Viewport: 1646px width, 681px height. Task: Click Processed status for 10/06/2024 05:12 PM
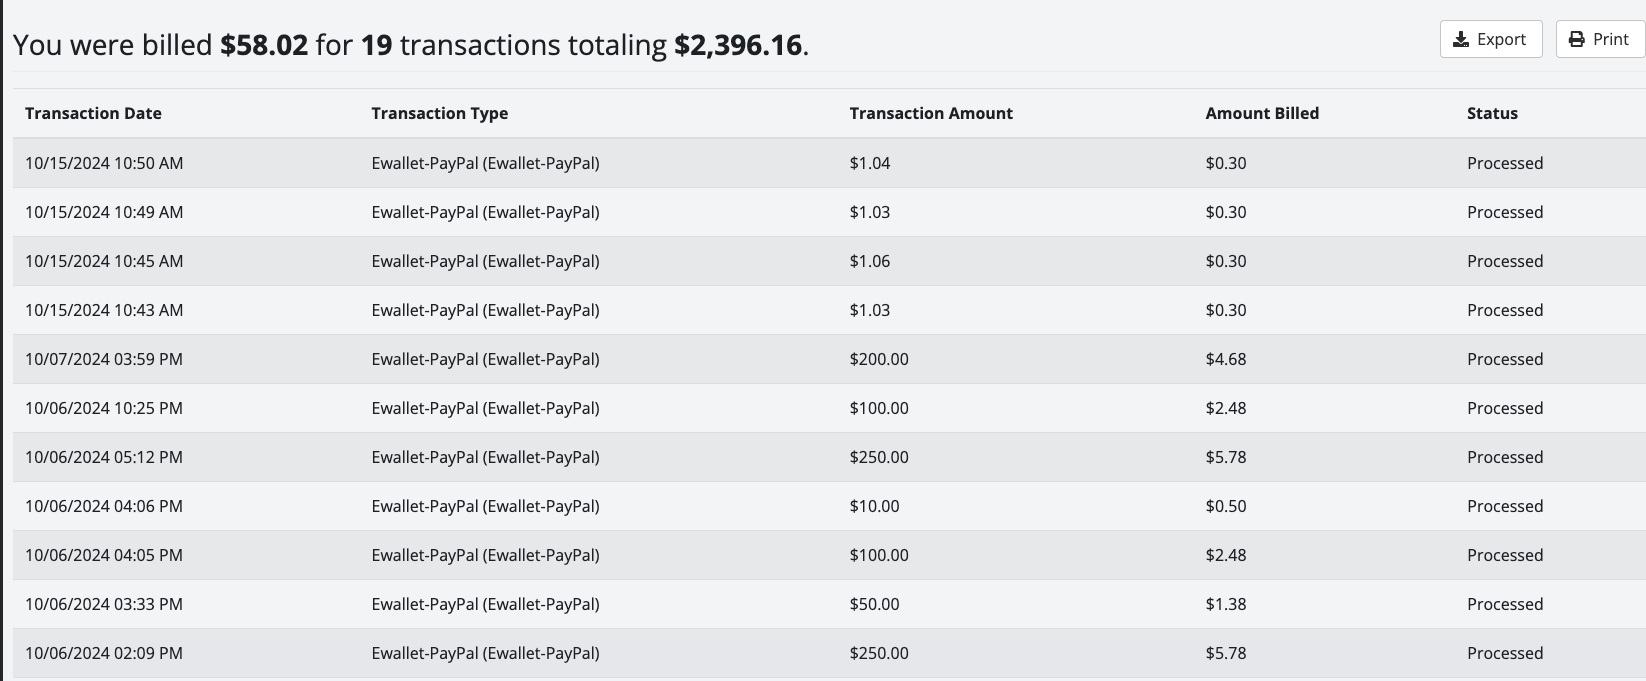pyautogui.click(x=1505, y=457)
